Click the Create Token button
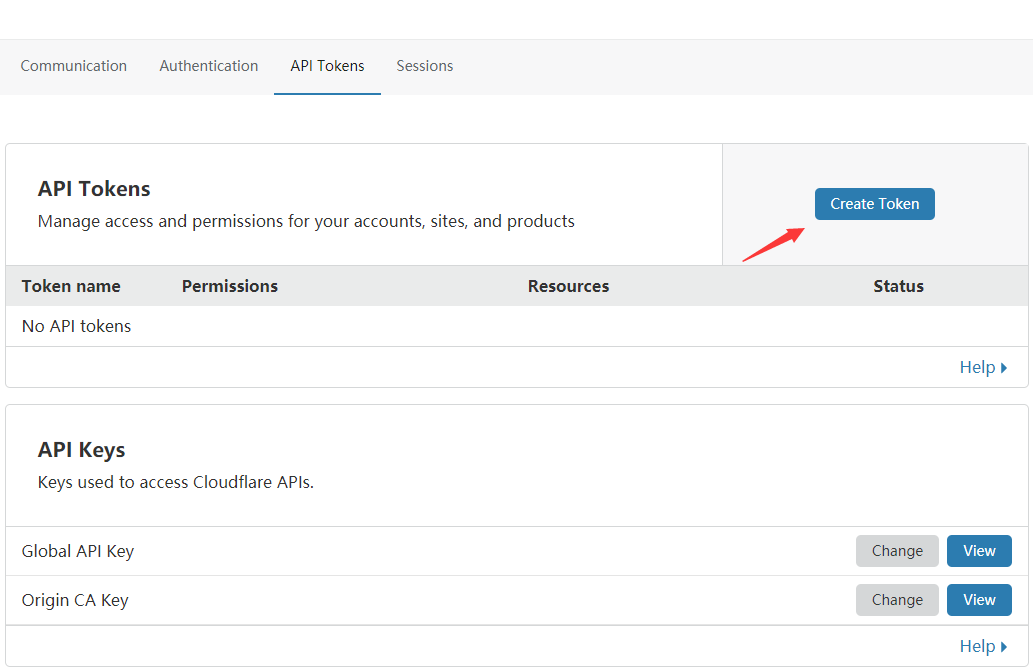 (x=874, y=204)
